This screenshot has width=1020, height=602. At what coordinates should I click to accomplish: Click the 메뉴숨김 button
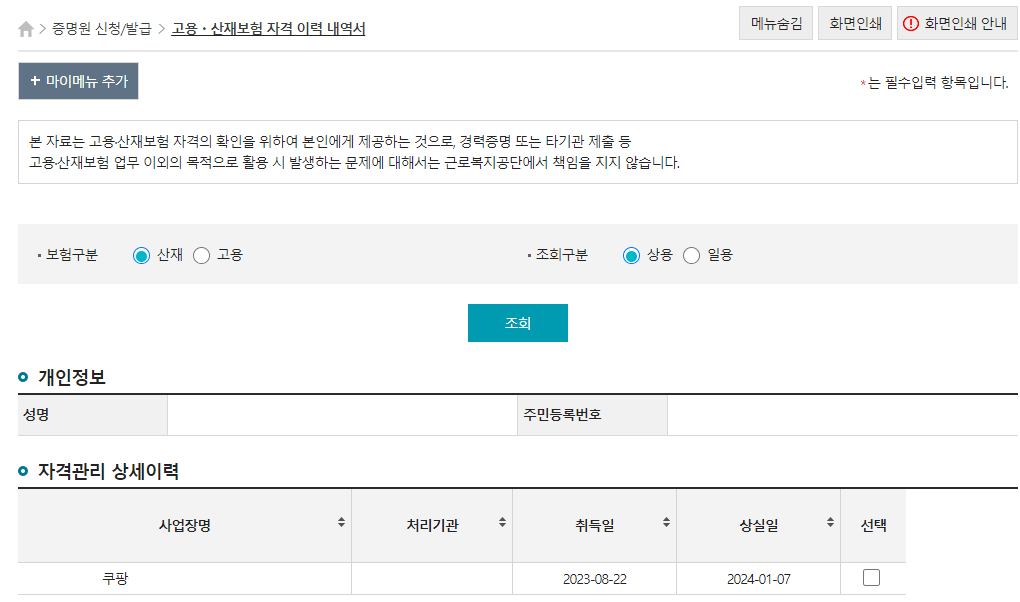(x=776, y=24)
